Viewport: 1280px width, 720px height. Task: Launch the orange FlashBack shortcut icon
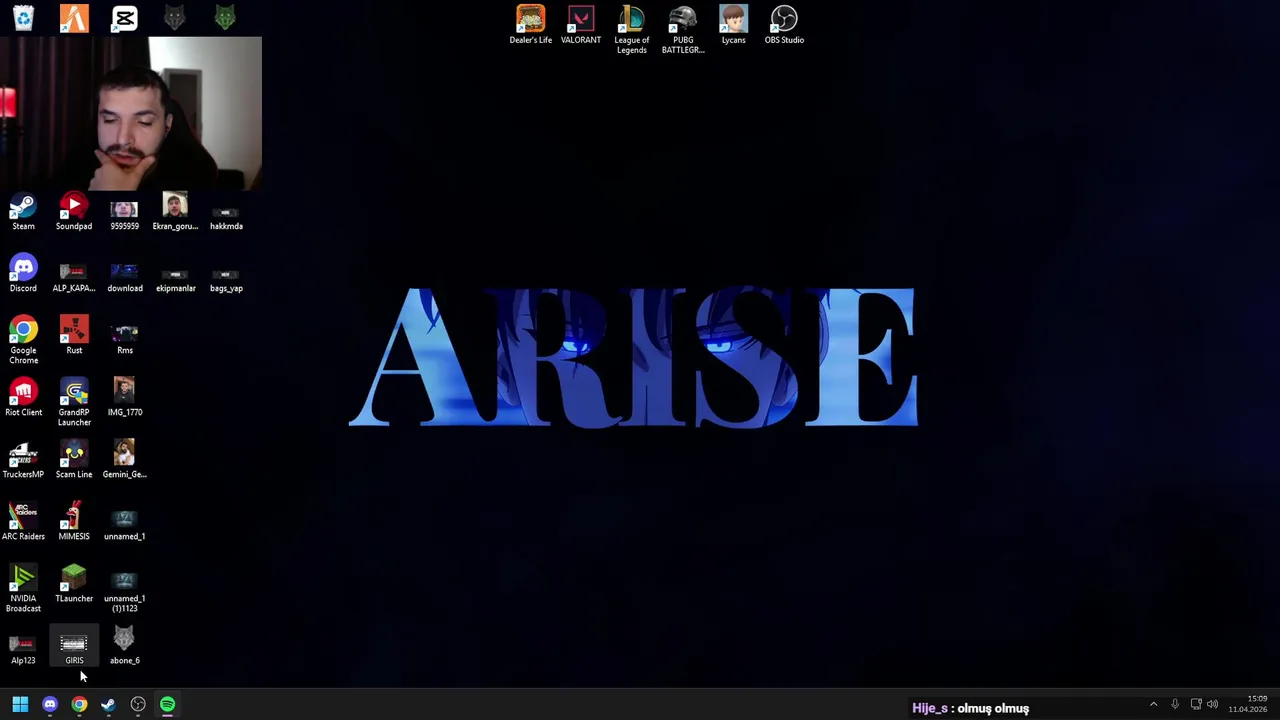click(74, 17)
